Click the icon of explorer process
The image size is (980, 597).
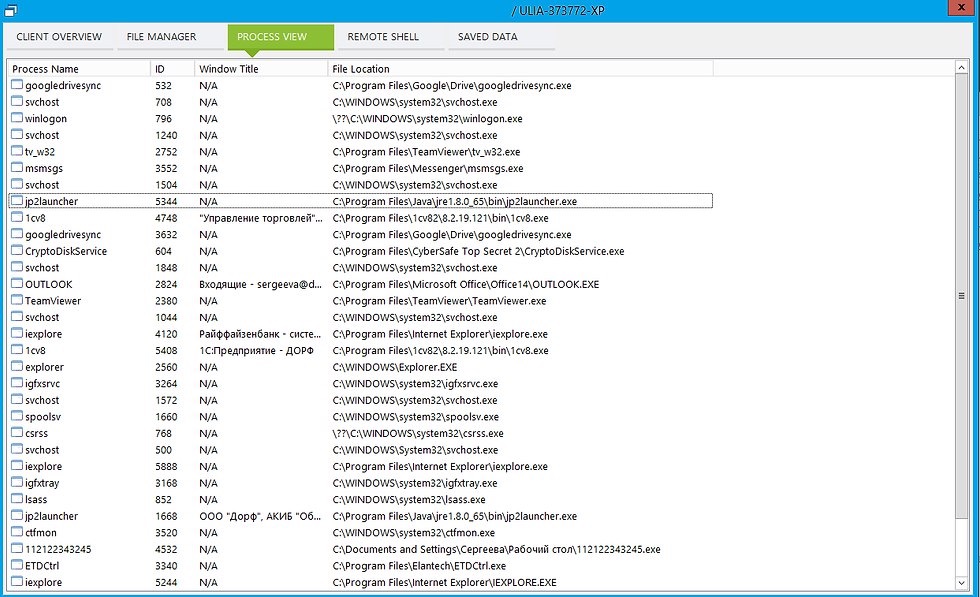pos(17,367)
